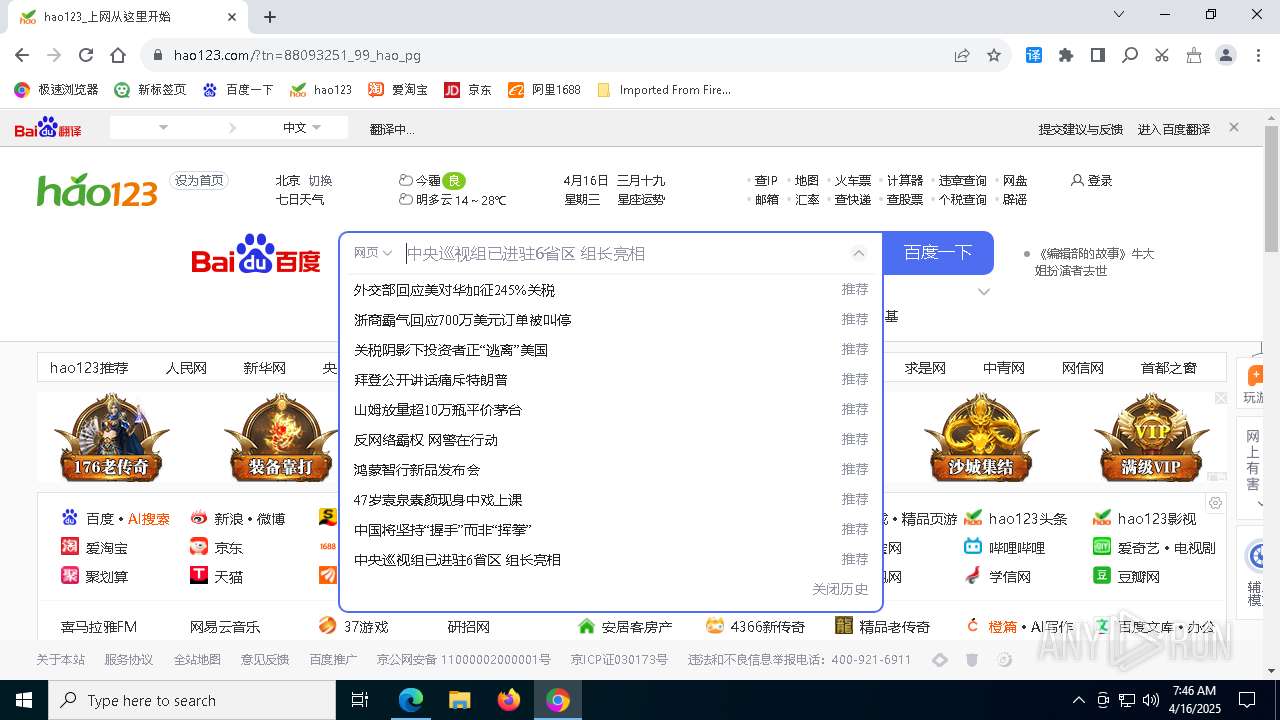Open 满级VIP game banner
Screen dimensions: 1280x720
[1152, 437]
